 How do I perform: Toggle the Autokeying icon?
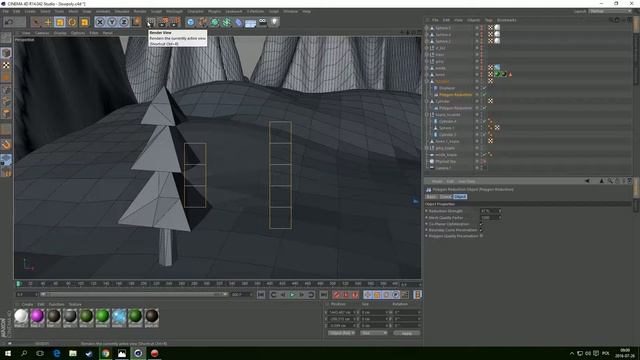(346, 295)
